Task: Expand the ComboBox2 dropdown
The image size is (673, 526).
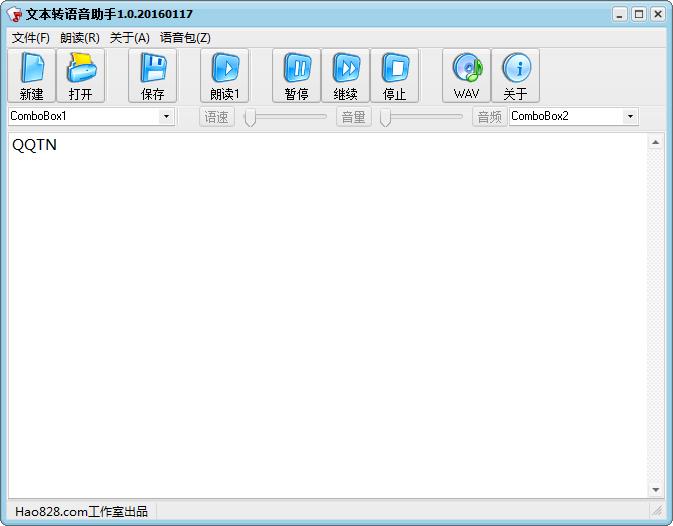Action: [x=630, y=117]
